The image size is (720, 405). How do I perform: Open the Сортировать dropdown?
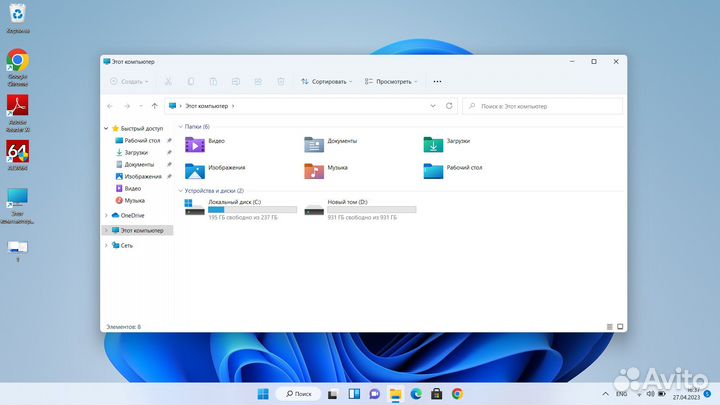click(x=326, y=82)
